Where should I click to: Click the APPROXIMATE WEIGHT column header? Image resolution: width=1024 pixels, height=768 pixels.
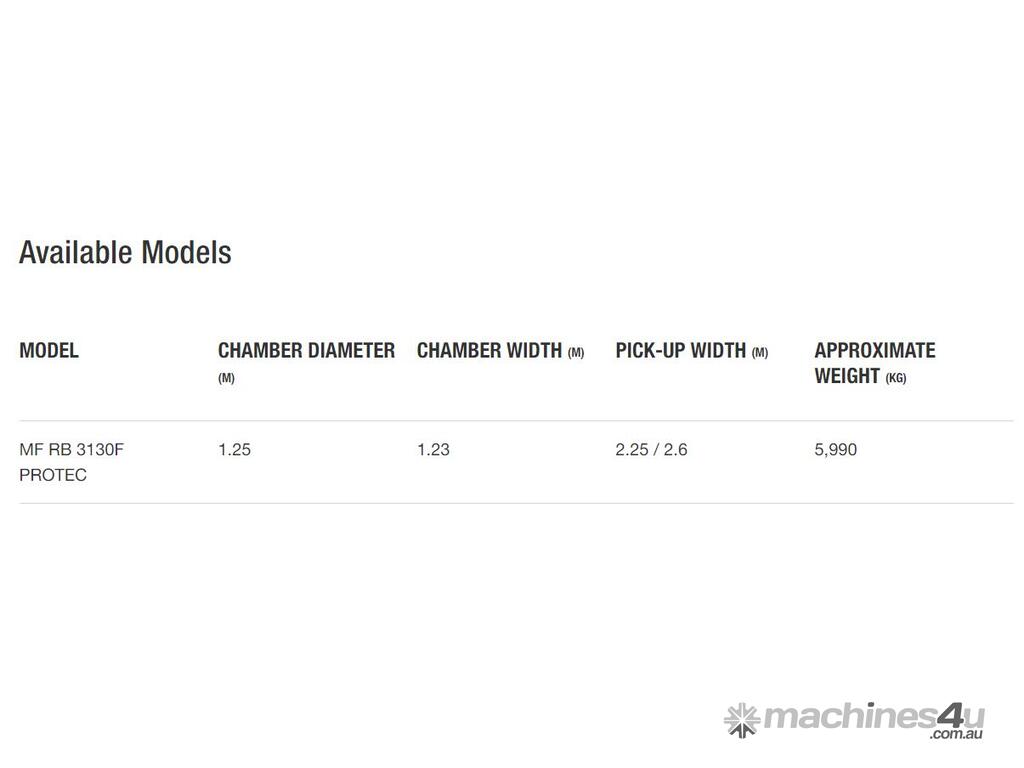coord(874,351)
